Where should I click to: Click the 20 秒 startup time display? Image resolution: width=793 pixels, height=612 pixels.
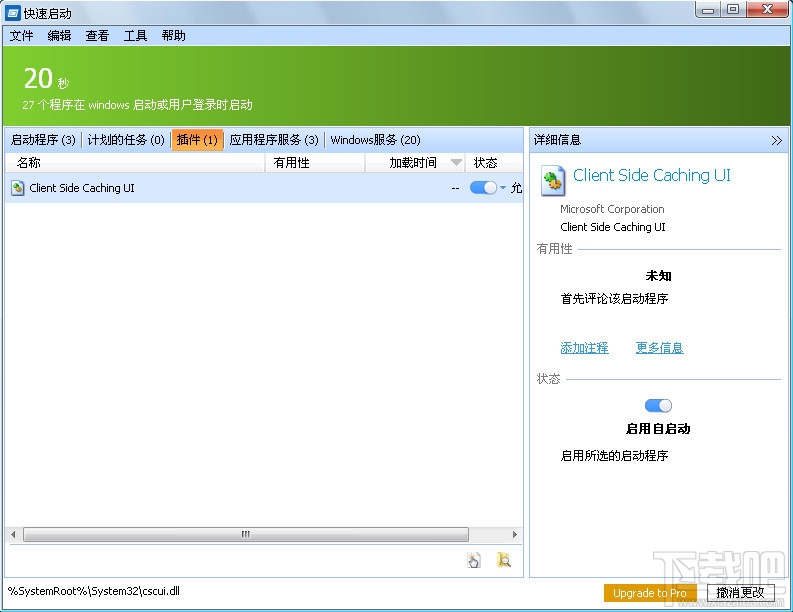click(x=46, y=79)
